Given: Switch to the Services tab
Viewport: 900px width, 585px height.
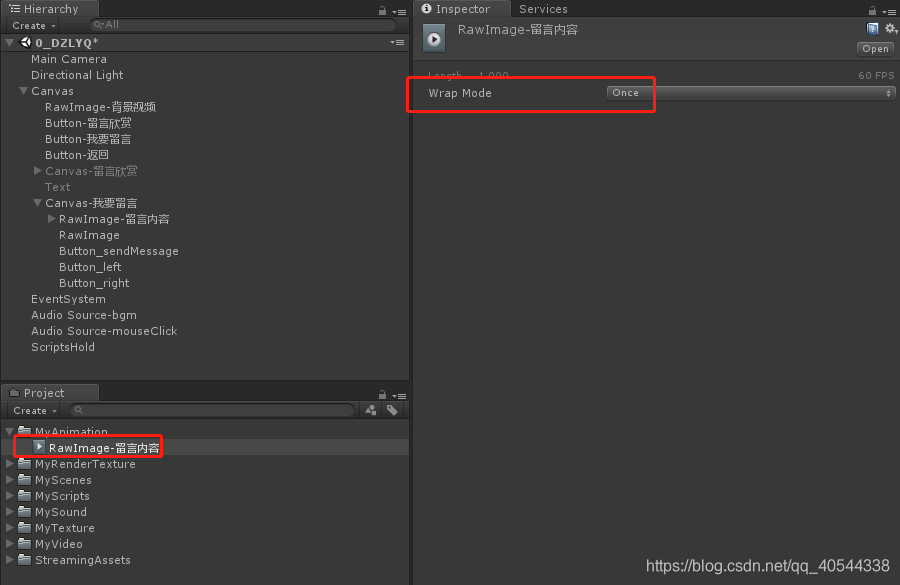Looking at the screenshot, I should pyautogui.click(x=543, y=8).
